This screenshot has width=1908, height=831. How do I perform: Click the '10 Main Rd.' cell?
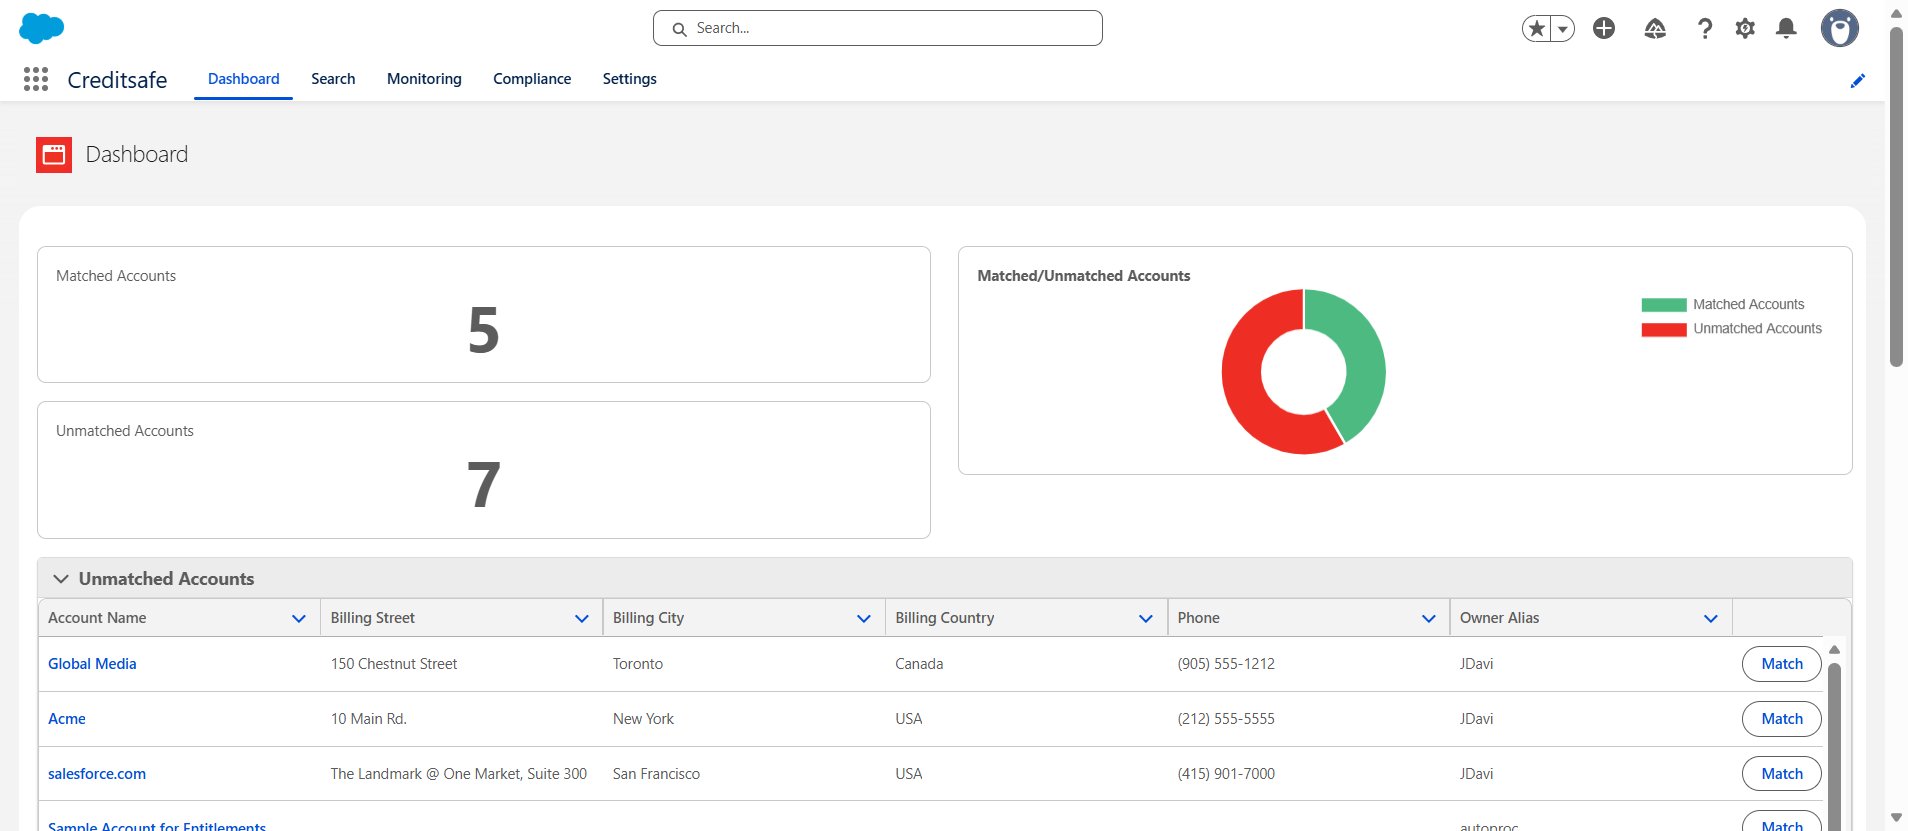(x=369, y=719)
